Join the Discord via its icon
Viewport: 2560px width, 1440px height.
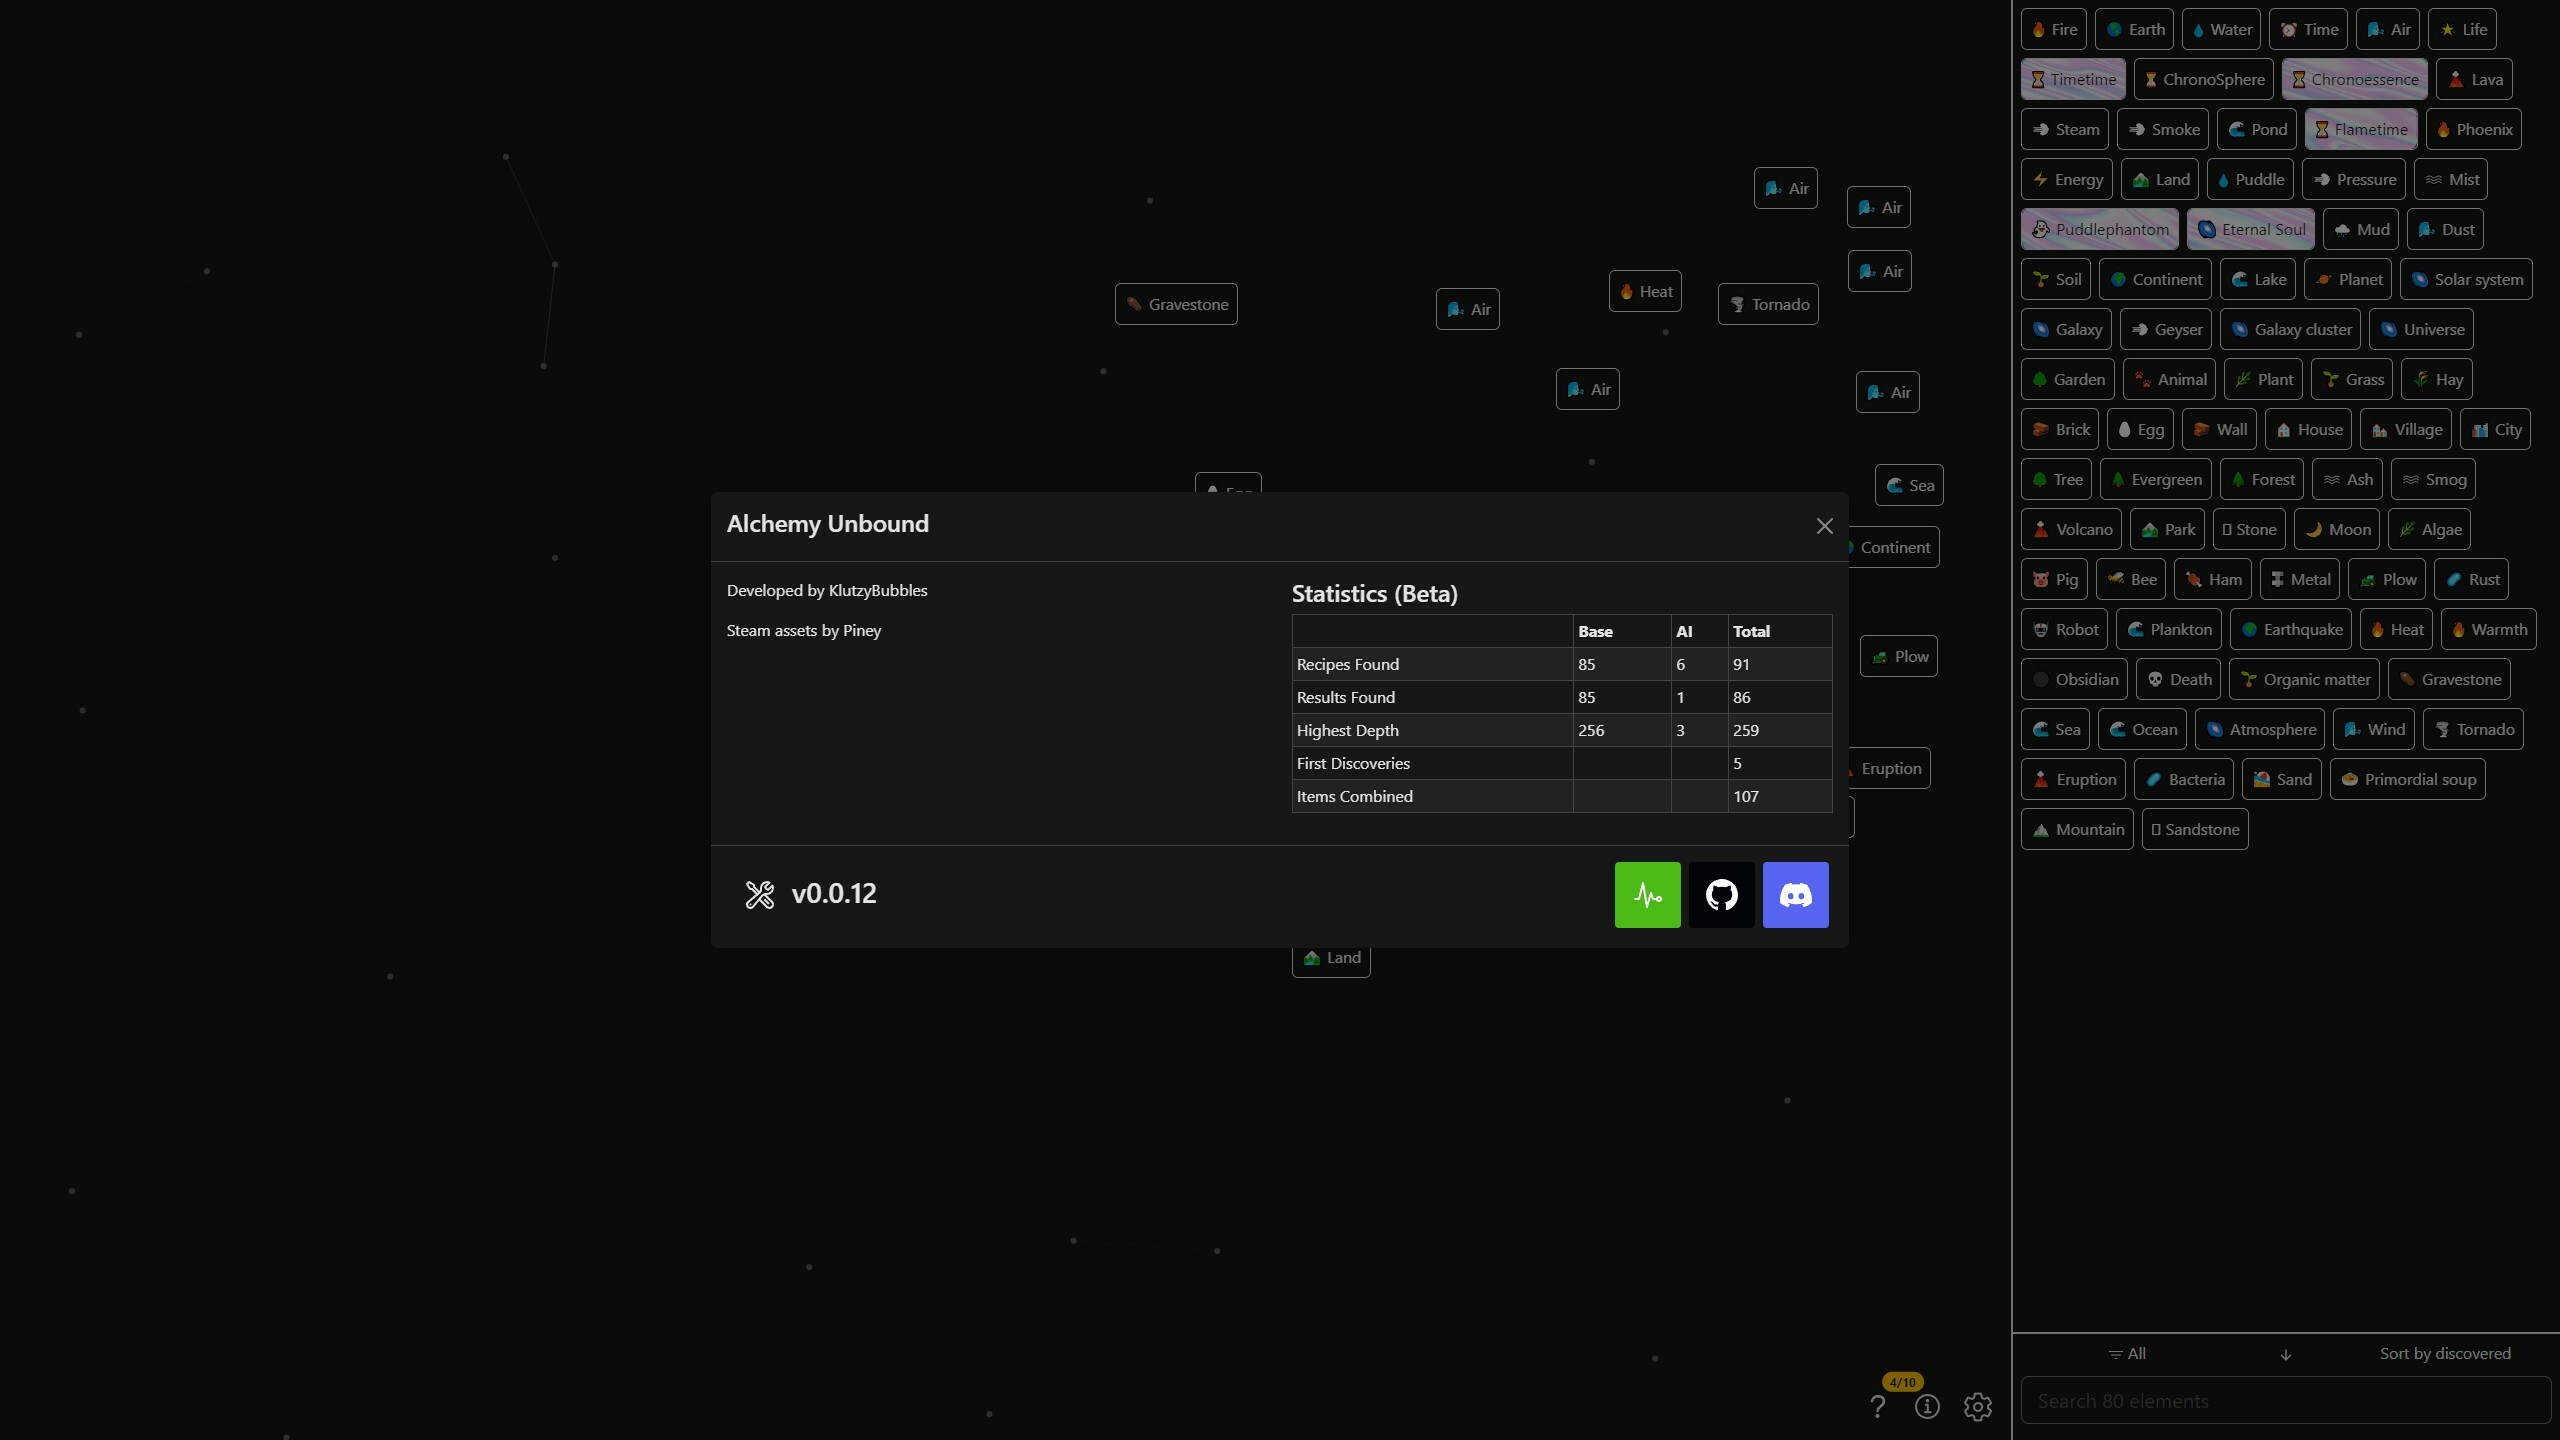(1795, 895)
